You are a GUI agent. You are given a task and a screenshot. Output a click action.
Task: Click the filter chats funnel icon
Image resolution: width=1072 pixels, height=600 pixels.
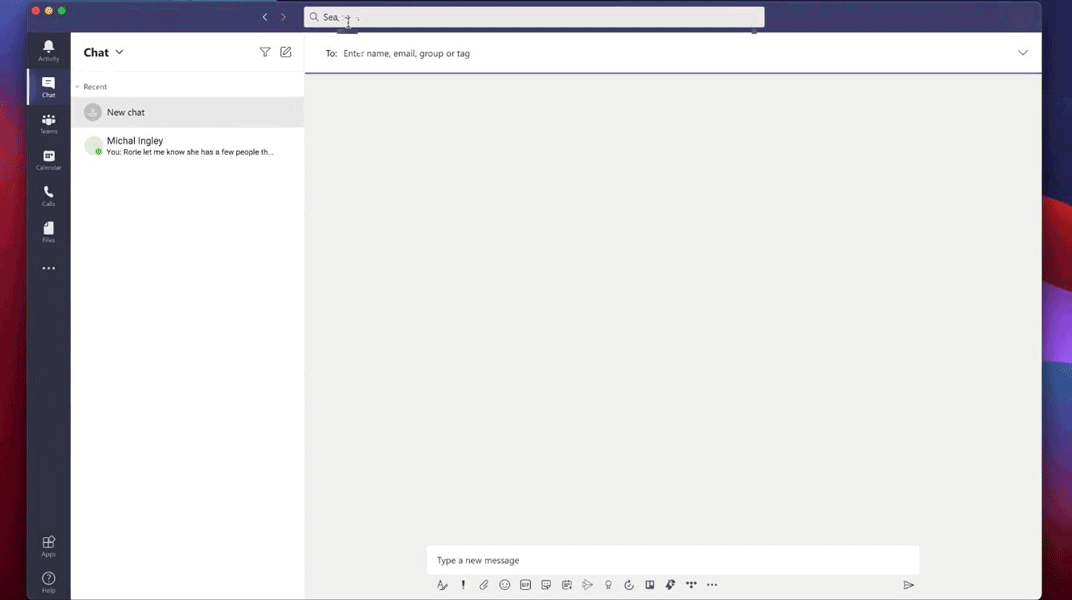(265, 52)
